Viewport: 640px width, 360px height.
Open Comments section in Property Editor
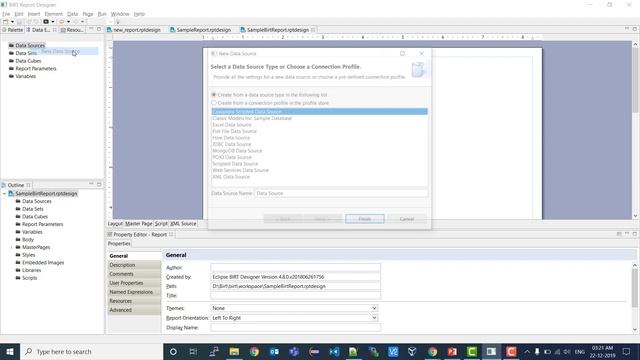point(134,274)
